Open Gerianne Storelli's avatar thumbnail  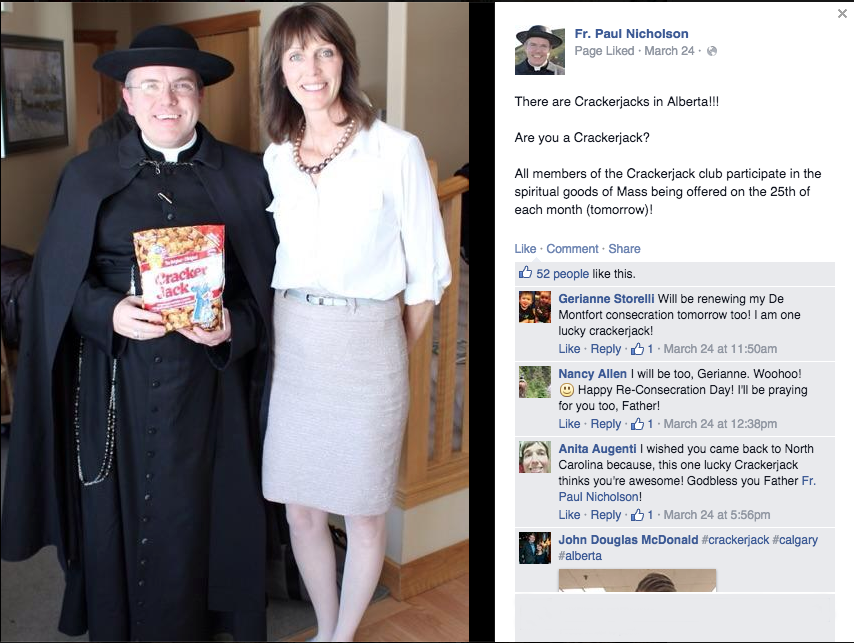535,307
